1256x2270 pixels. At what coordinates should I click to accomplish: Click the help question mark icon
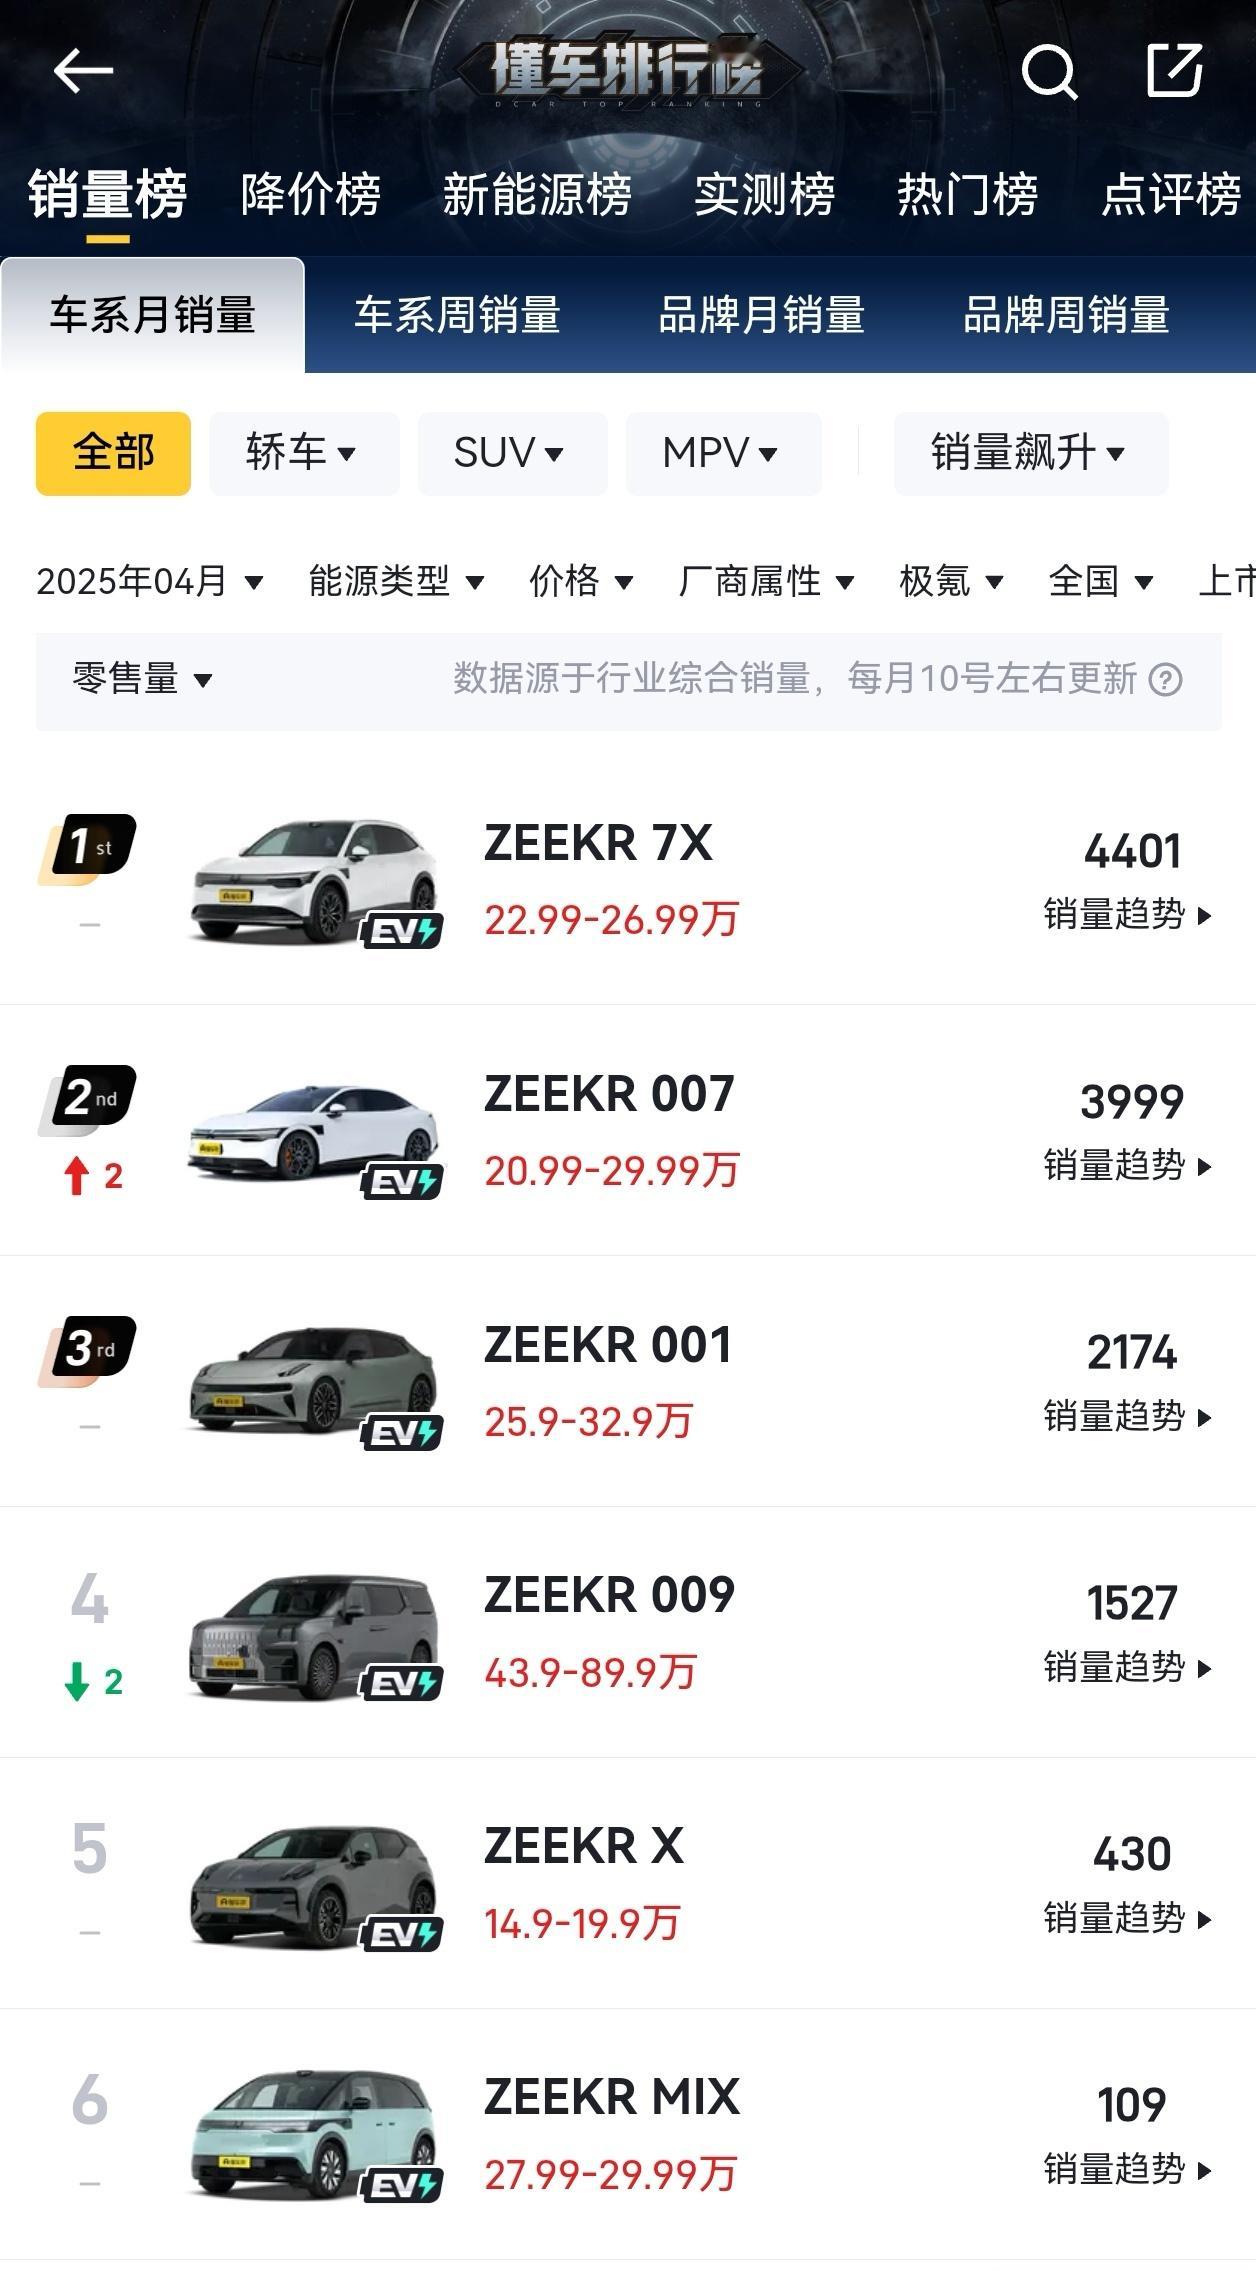1165,680
